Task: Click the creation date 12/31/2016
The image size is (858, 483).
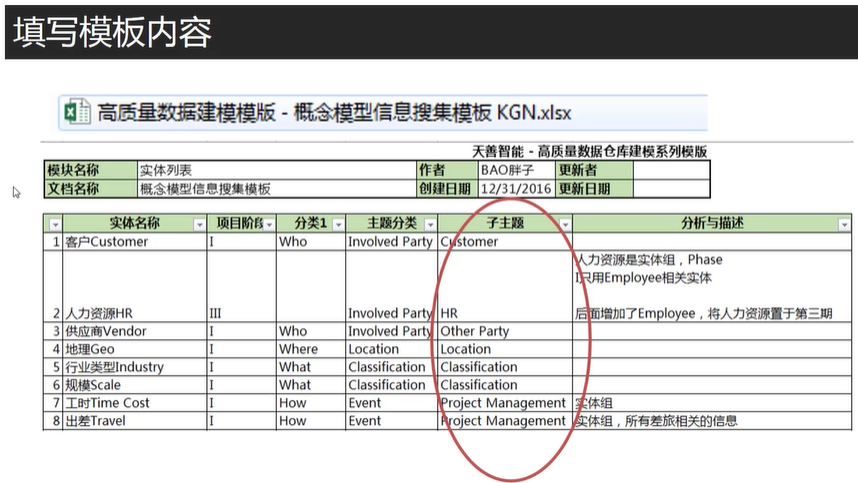Action: click(517, 189)
